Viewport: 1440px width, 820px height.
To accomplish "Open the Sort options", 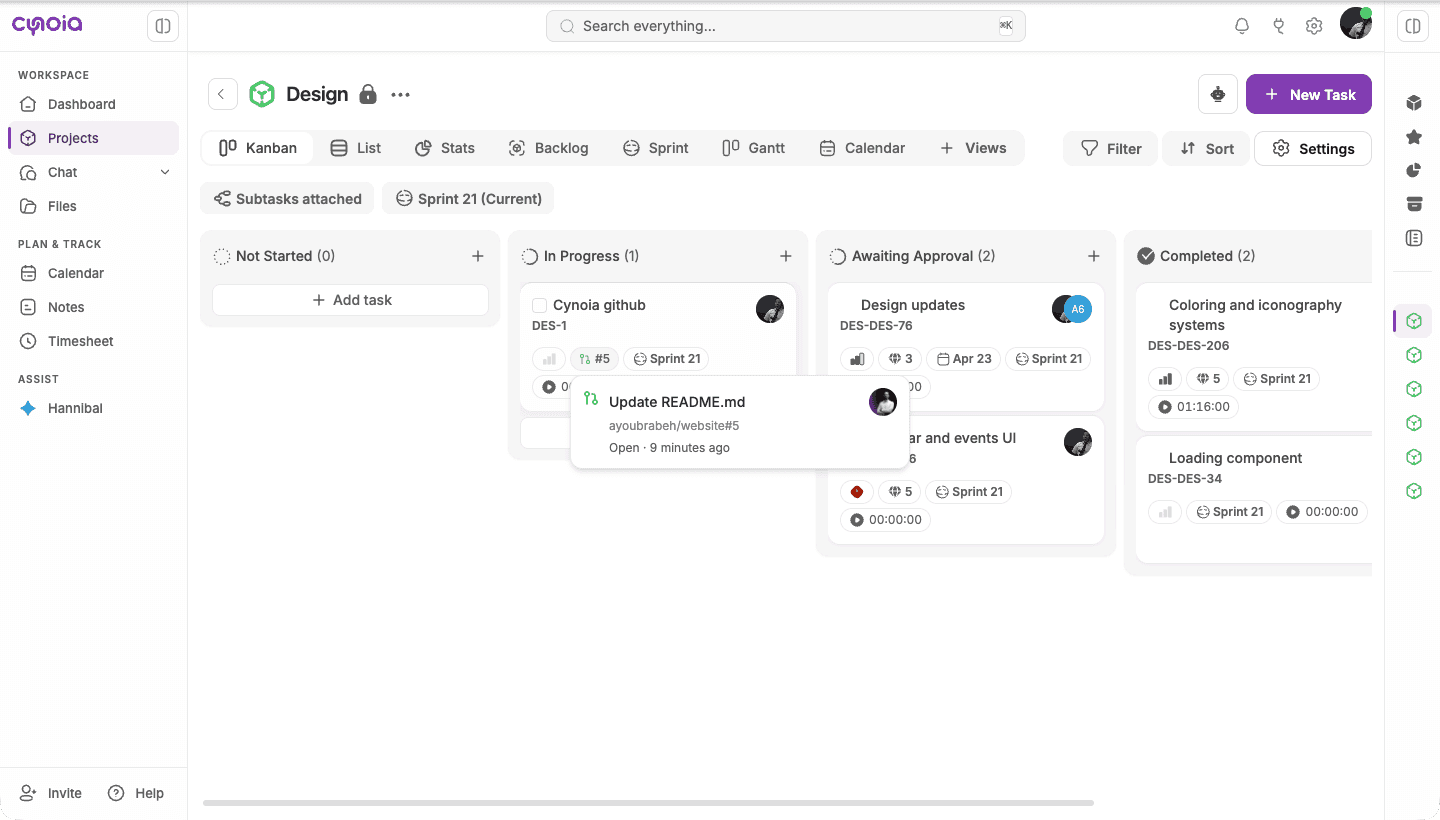I will [x=1206, y=149].
